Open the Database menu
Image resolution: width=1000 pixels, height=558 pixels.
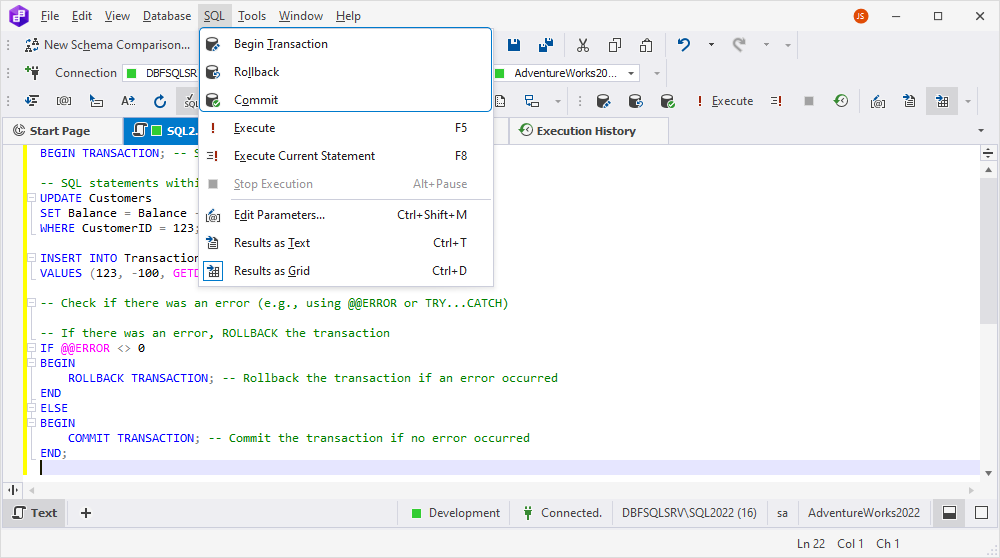pyautogui.click(x=166, y=16)
